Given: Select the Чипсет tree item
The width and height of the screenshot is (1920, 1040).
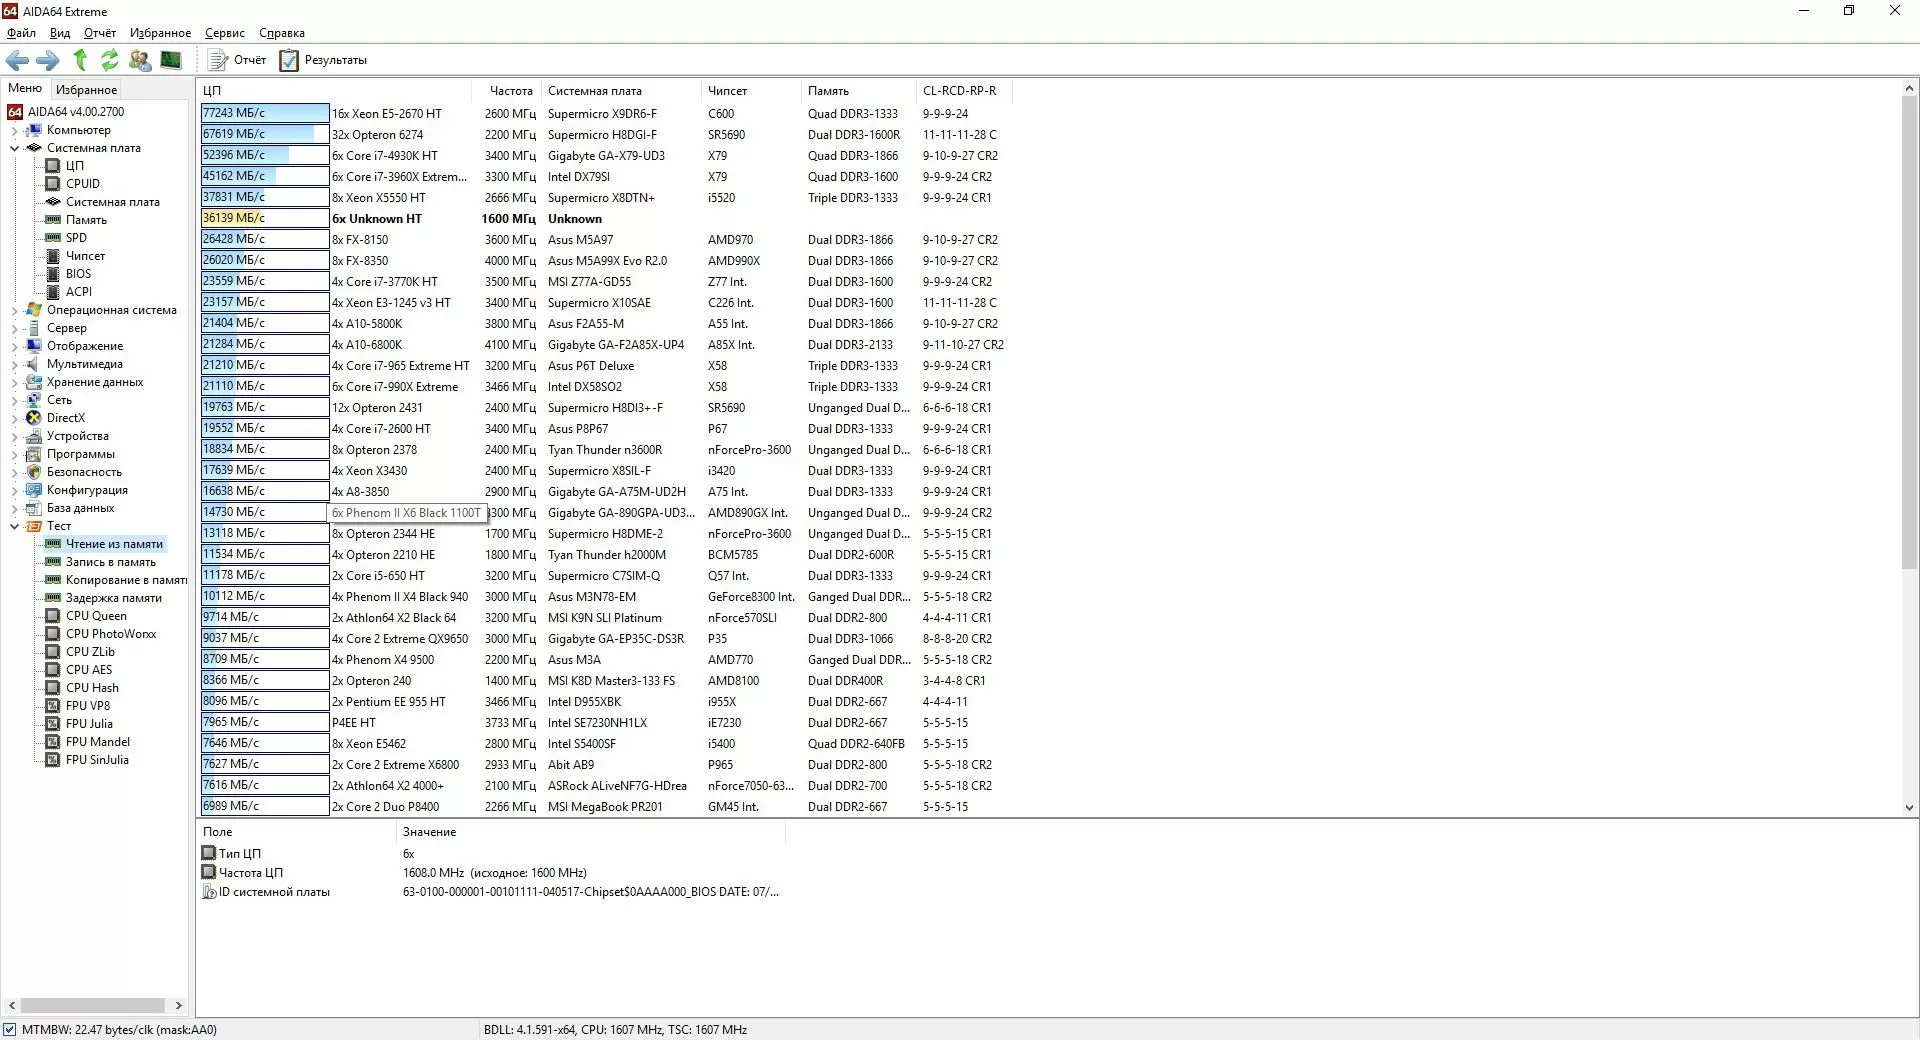Looking at the screenshot, I should tap(85, 256).
